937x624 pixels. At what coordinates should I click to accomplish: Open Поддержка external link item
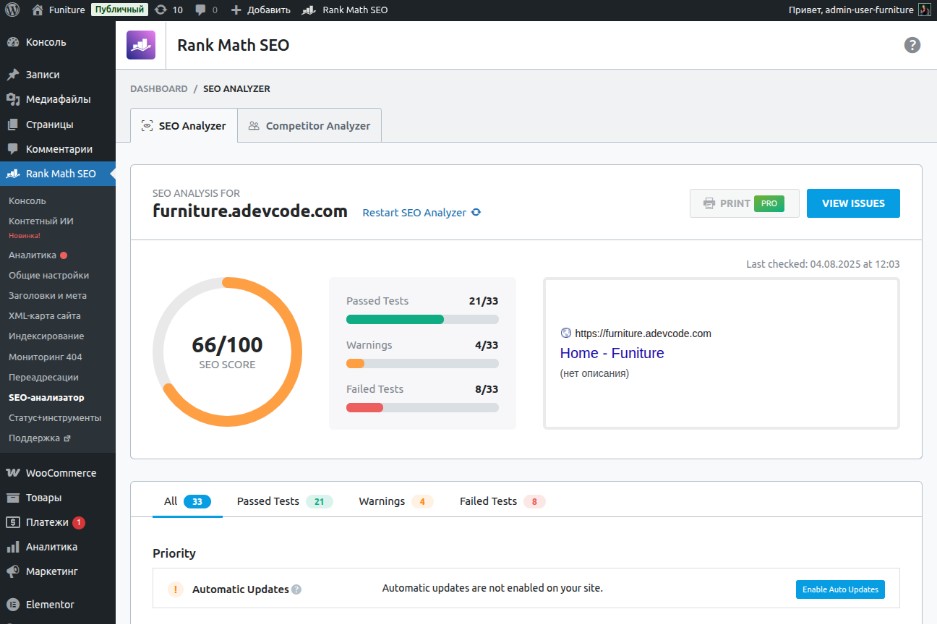(x=39, y=438)
